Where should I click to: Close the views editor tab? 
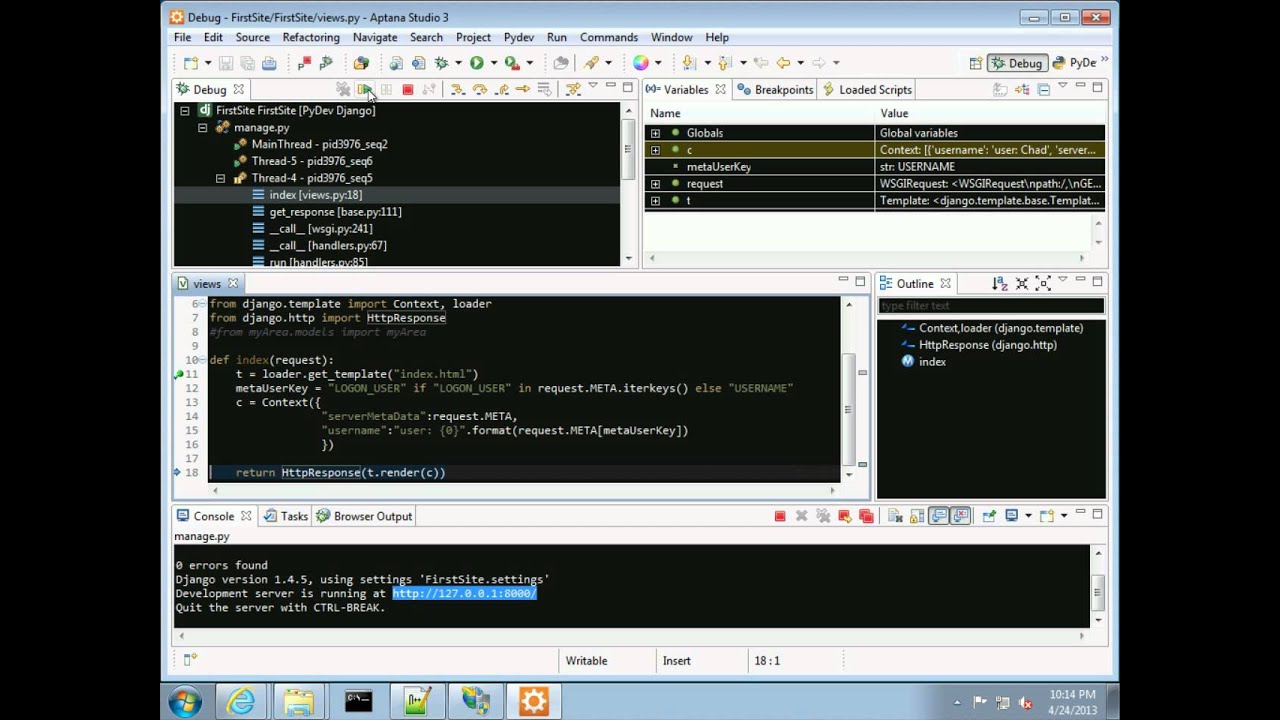pyautogui.click(x=233, y=284)
